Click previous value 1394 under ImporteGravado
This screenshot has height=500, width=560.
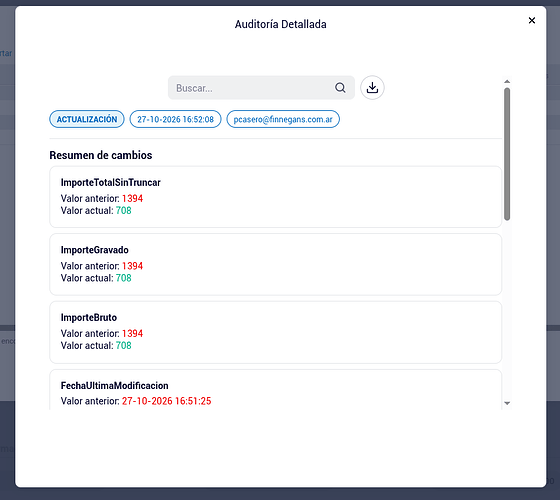132,266
